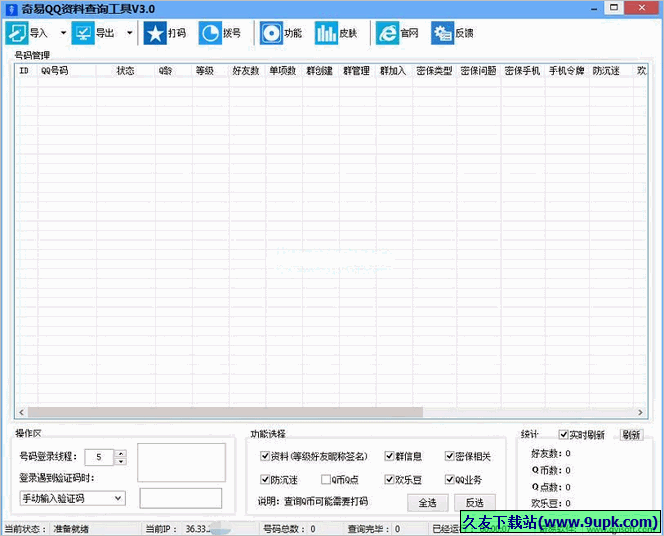Click the right arrow of horizontal scrollbar
Viewport: 664px width, 536px height.
640,412
